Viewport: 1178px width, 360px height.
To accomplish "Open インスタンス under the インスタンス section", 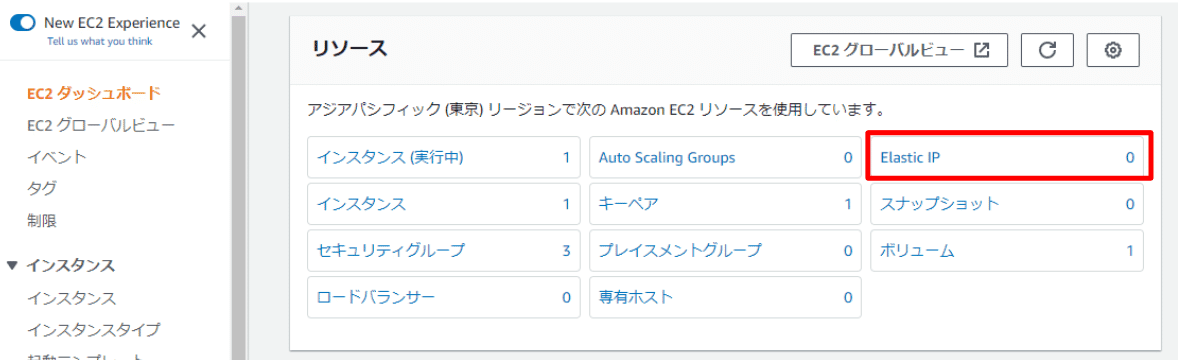I will tap(71, 298).
